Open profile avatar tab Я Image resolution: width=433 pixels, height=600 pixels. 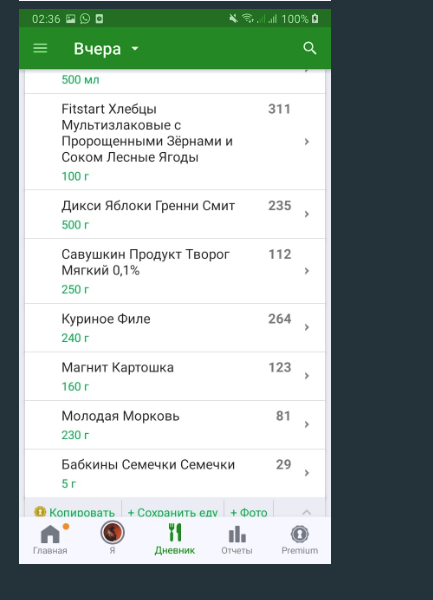coord(112,539)
